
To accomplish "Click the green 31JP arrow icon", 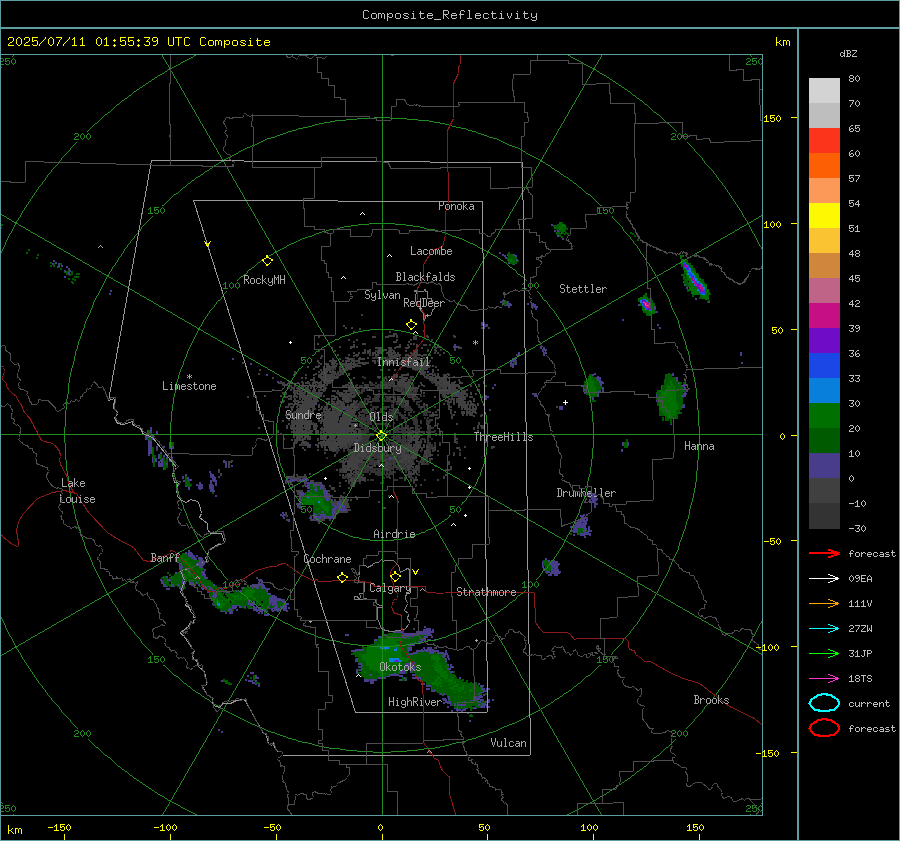I will pyautogui.click(x=824, y=653).
